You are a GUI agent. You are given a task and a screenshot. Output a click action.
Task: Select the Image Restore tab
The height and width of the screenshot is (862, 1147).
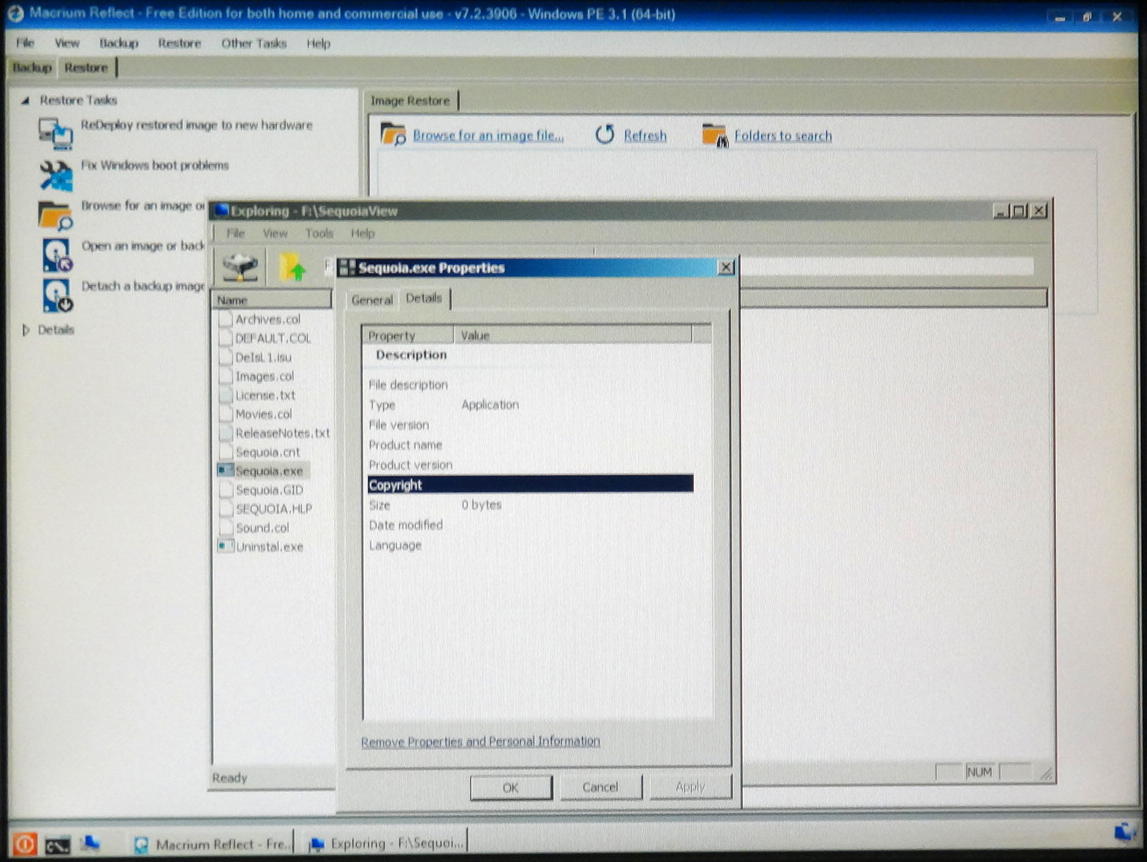(410, 100)
